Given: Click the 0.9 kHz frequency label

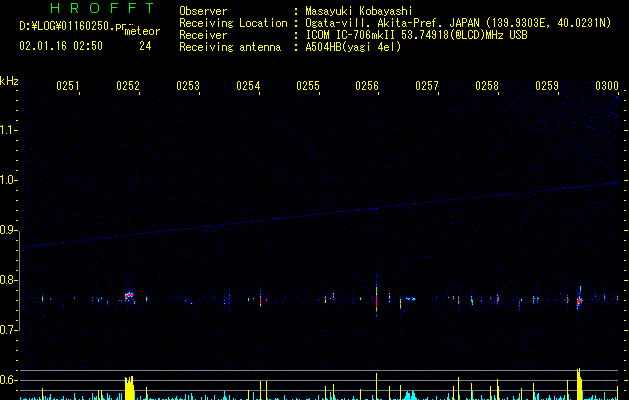Looking at the screenshot, I should tap(8, 230).
